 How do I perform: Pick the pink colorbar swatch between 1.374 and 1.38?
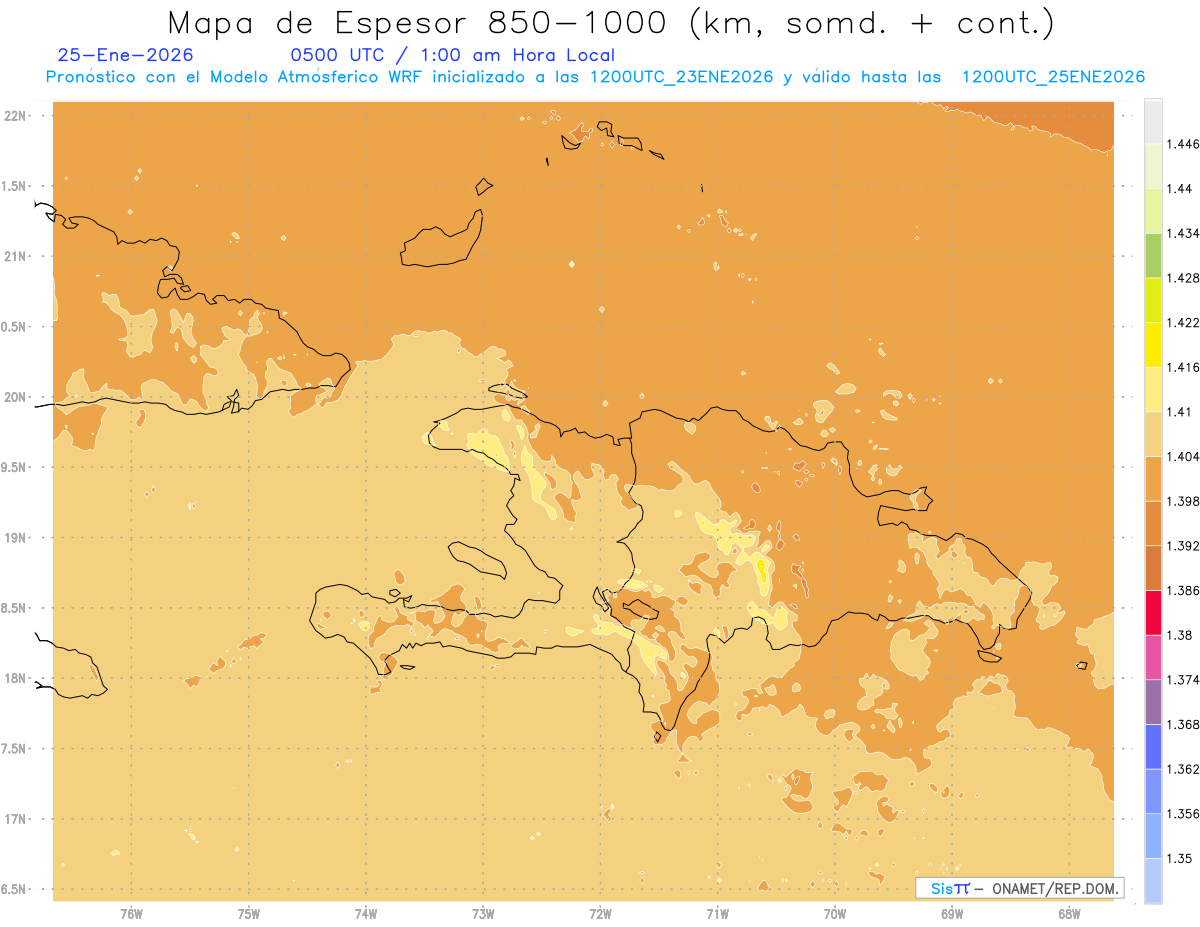pos(1153,657)
